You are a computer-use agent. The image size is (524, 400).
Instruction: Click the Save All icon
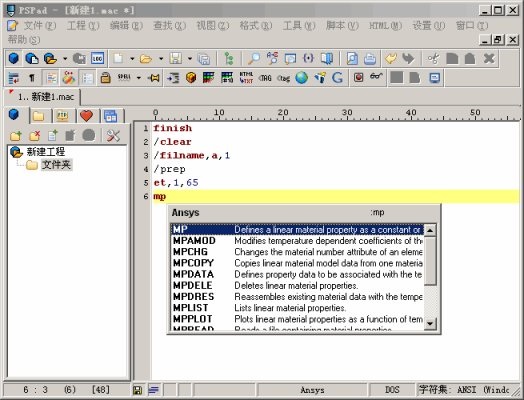[x=204, y=59]
